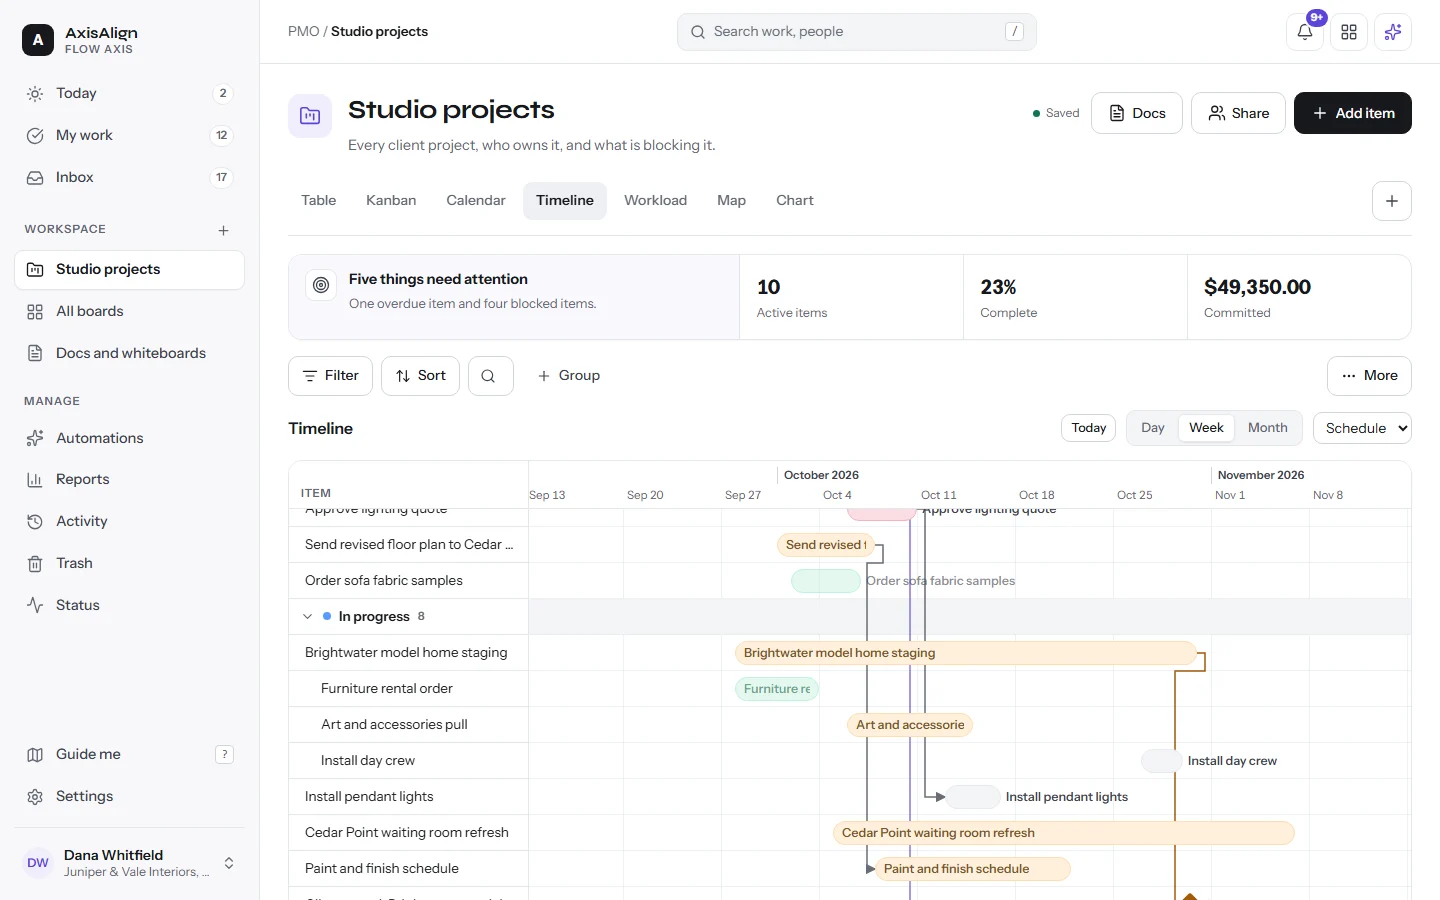Switch to the Table view tab

click(319, 201)
